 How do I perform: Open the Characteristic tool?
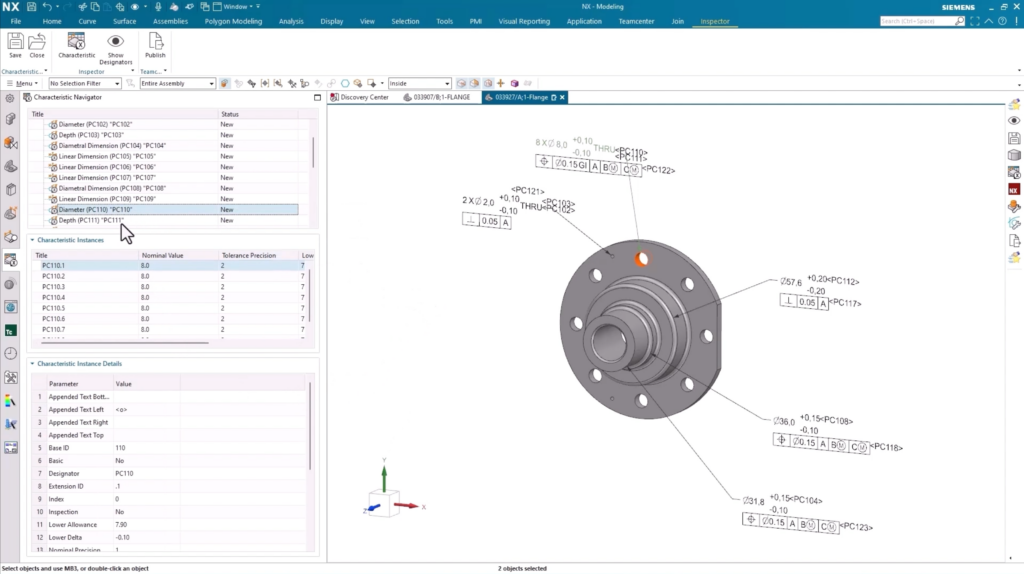pyautogui.click(x=76, y=42)
